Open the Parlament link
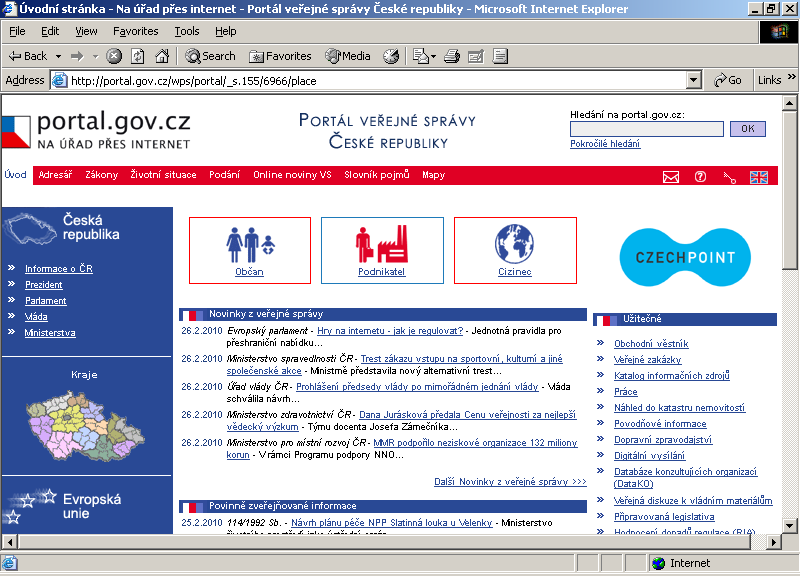Viewport: 800px width, 576px height. (46, 301)
